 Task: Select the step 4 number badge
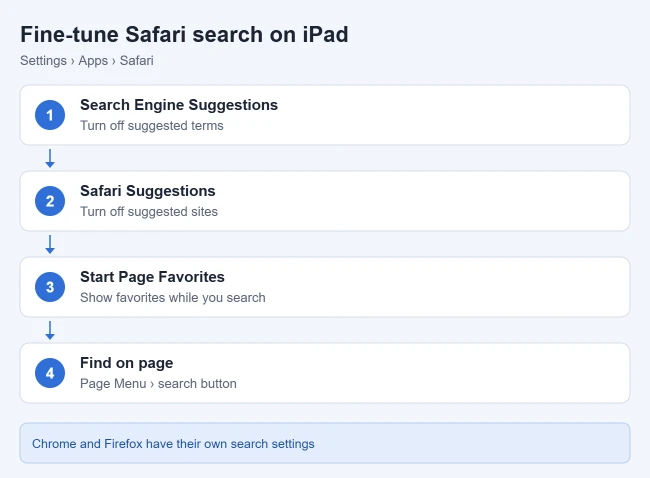coord(50,373)
